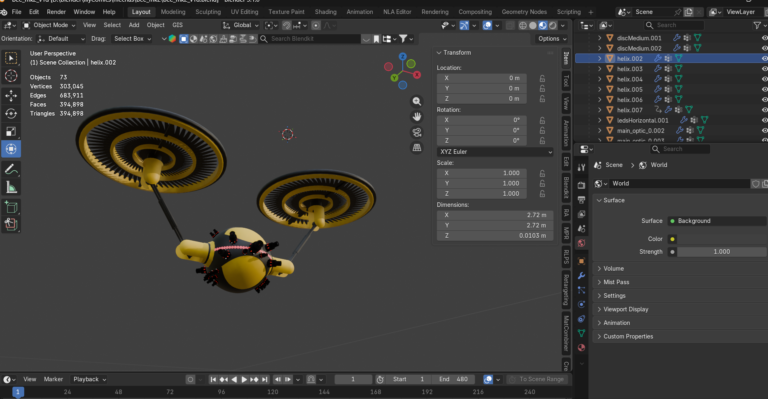Select material preview shading

543,25
